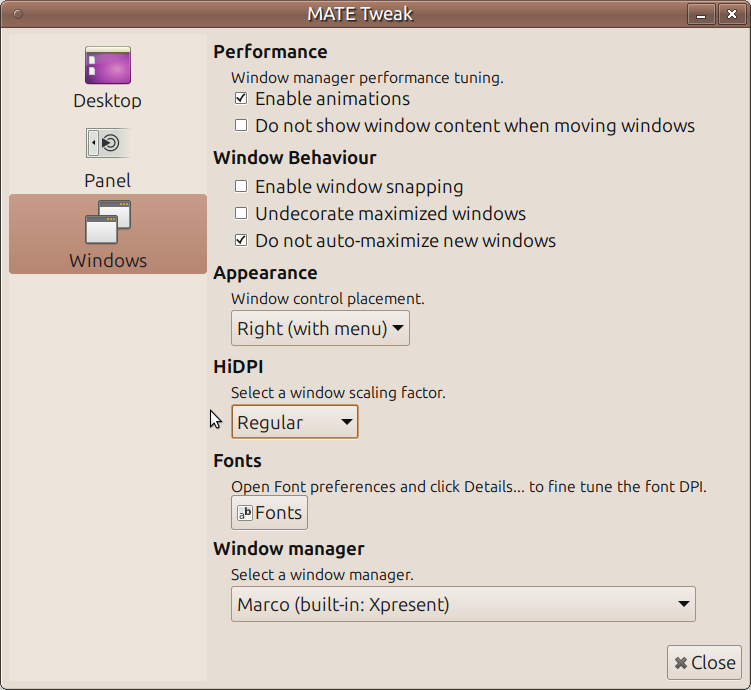Uncheck Do not auto-maximize new windows

pos(241,240)
